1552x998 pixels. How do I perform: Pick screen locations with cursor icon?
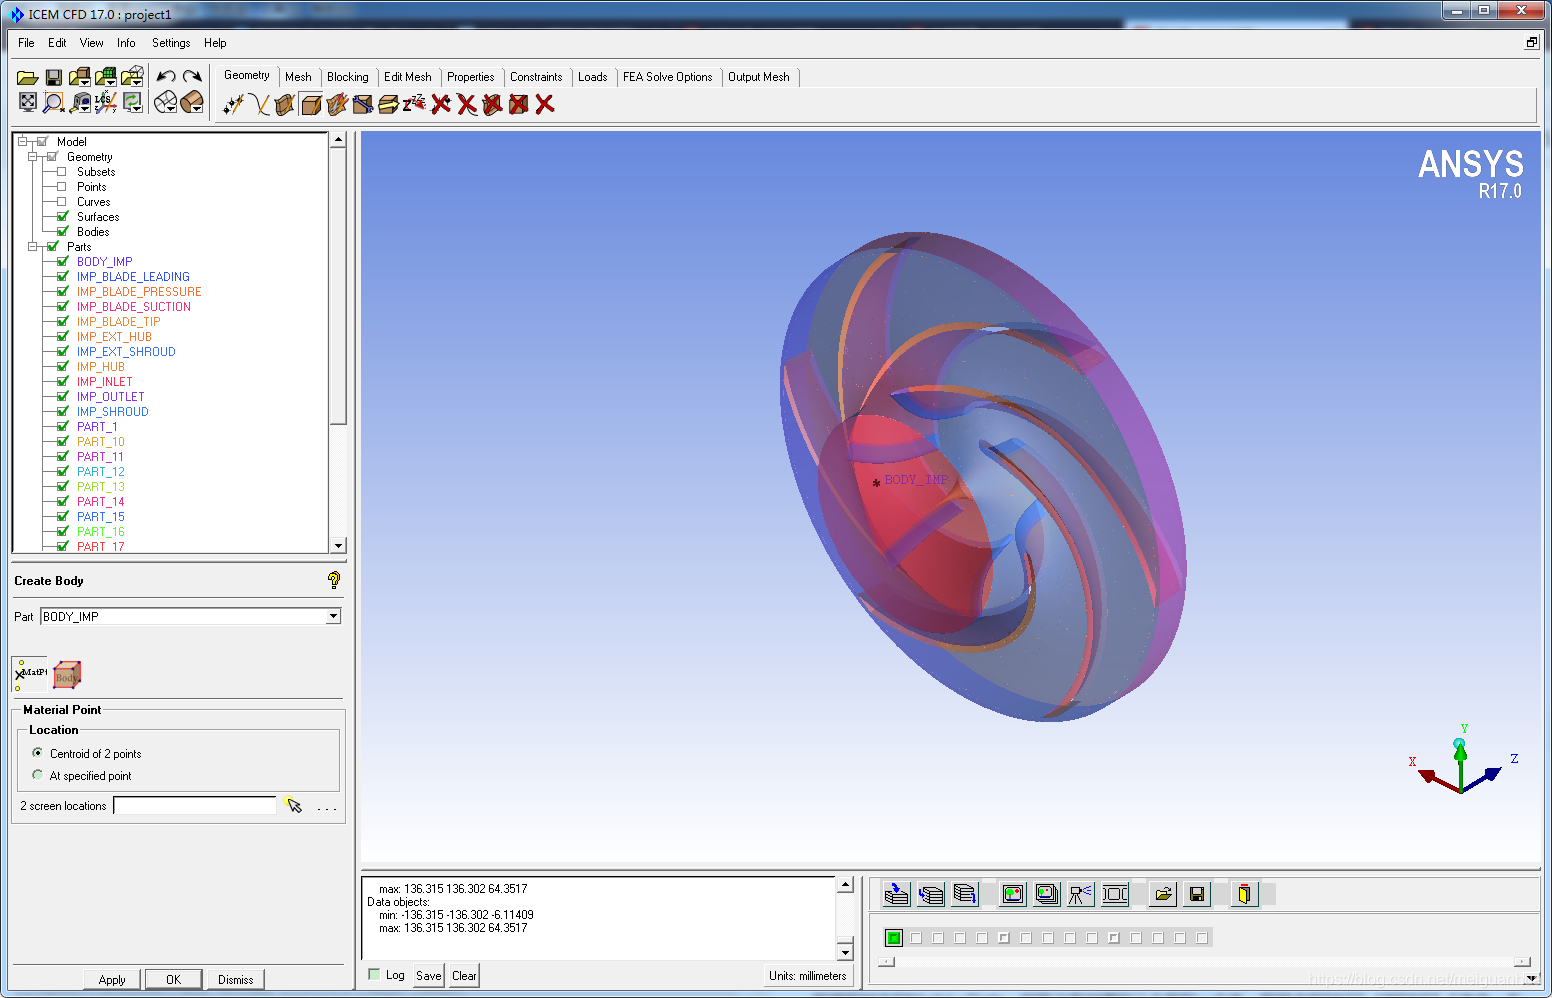(x=293, y=805)
